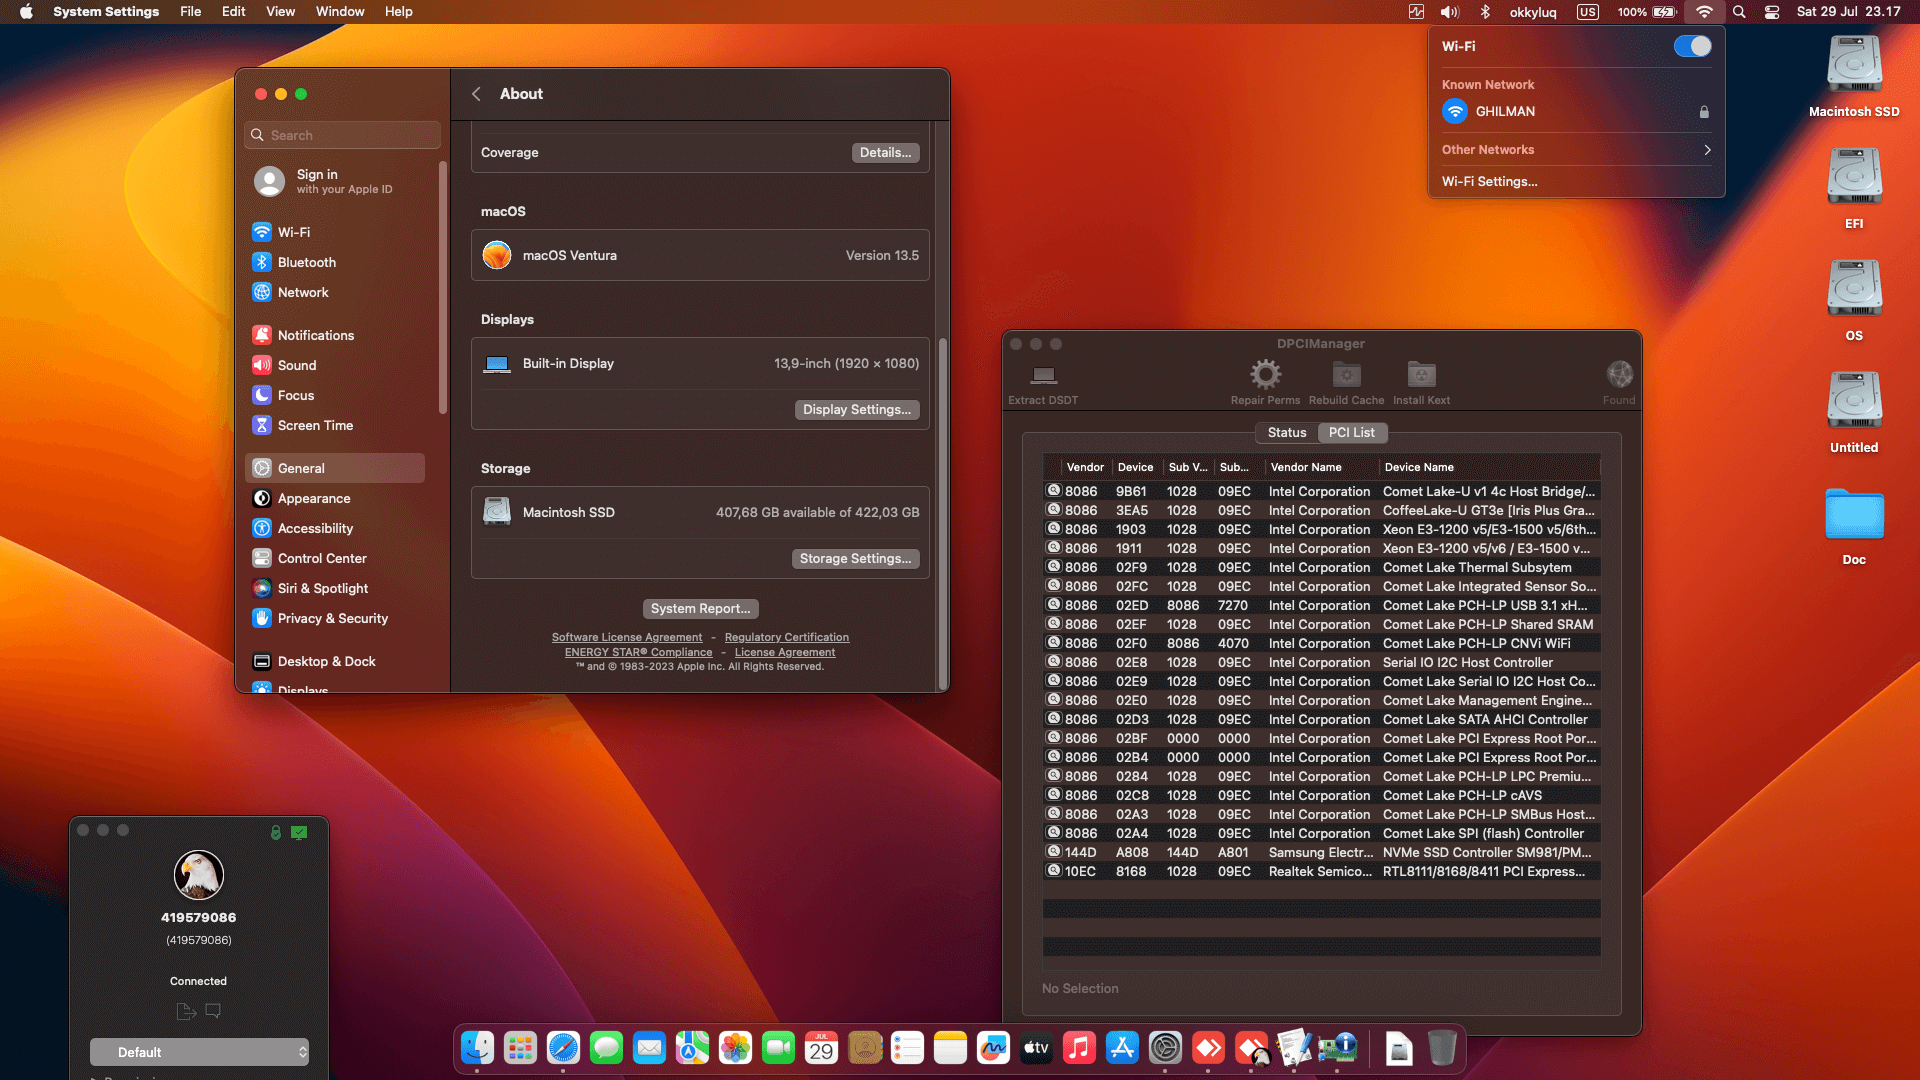Viewport: 1920px width, 1080px height.
Task: Click Repair Perms gear icon in DPCIManager
Action: (1265, 375)
